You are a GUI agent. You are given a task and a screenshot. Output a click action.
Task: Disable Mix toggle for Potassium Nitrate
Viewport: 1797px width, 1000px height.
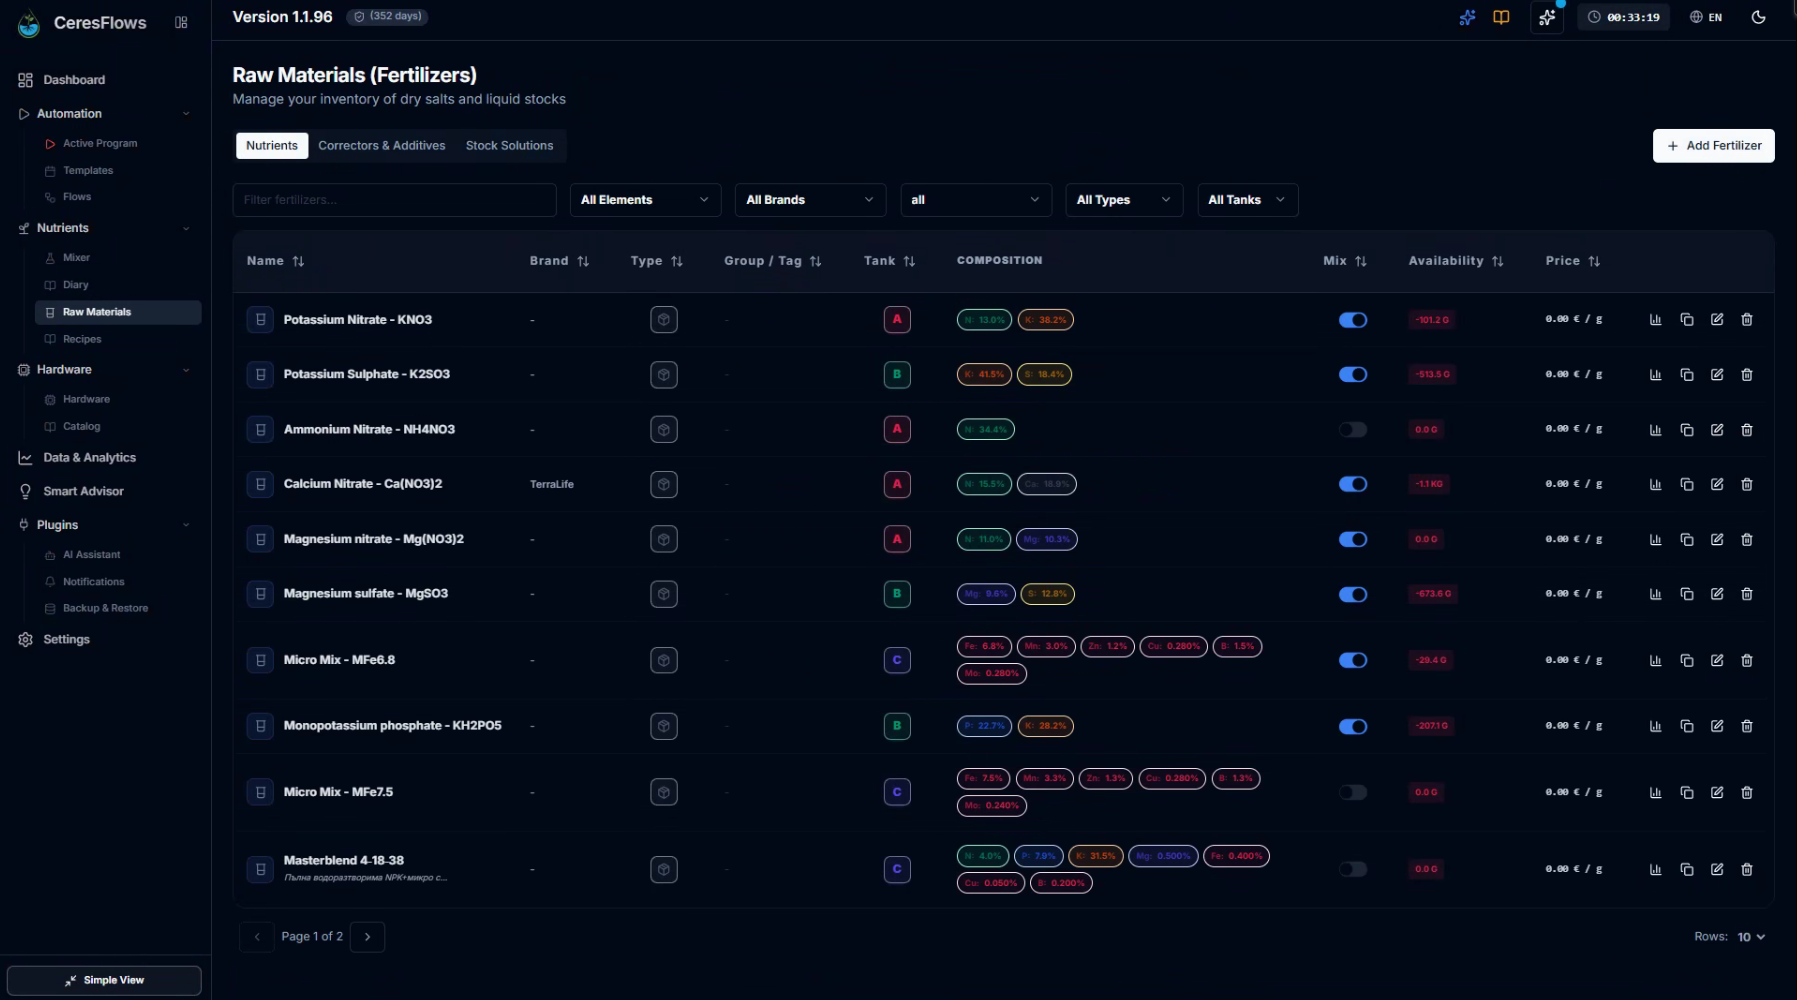(1352, 320)
